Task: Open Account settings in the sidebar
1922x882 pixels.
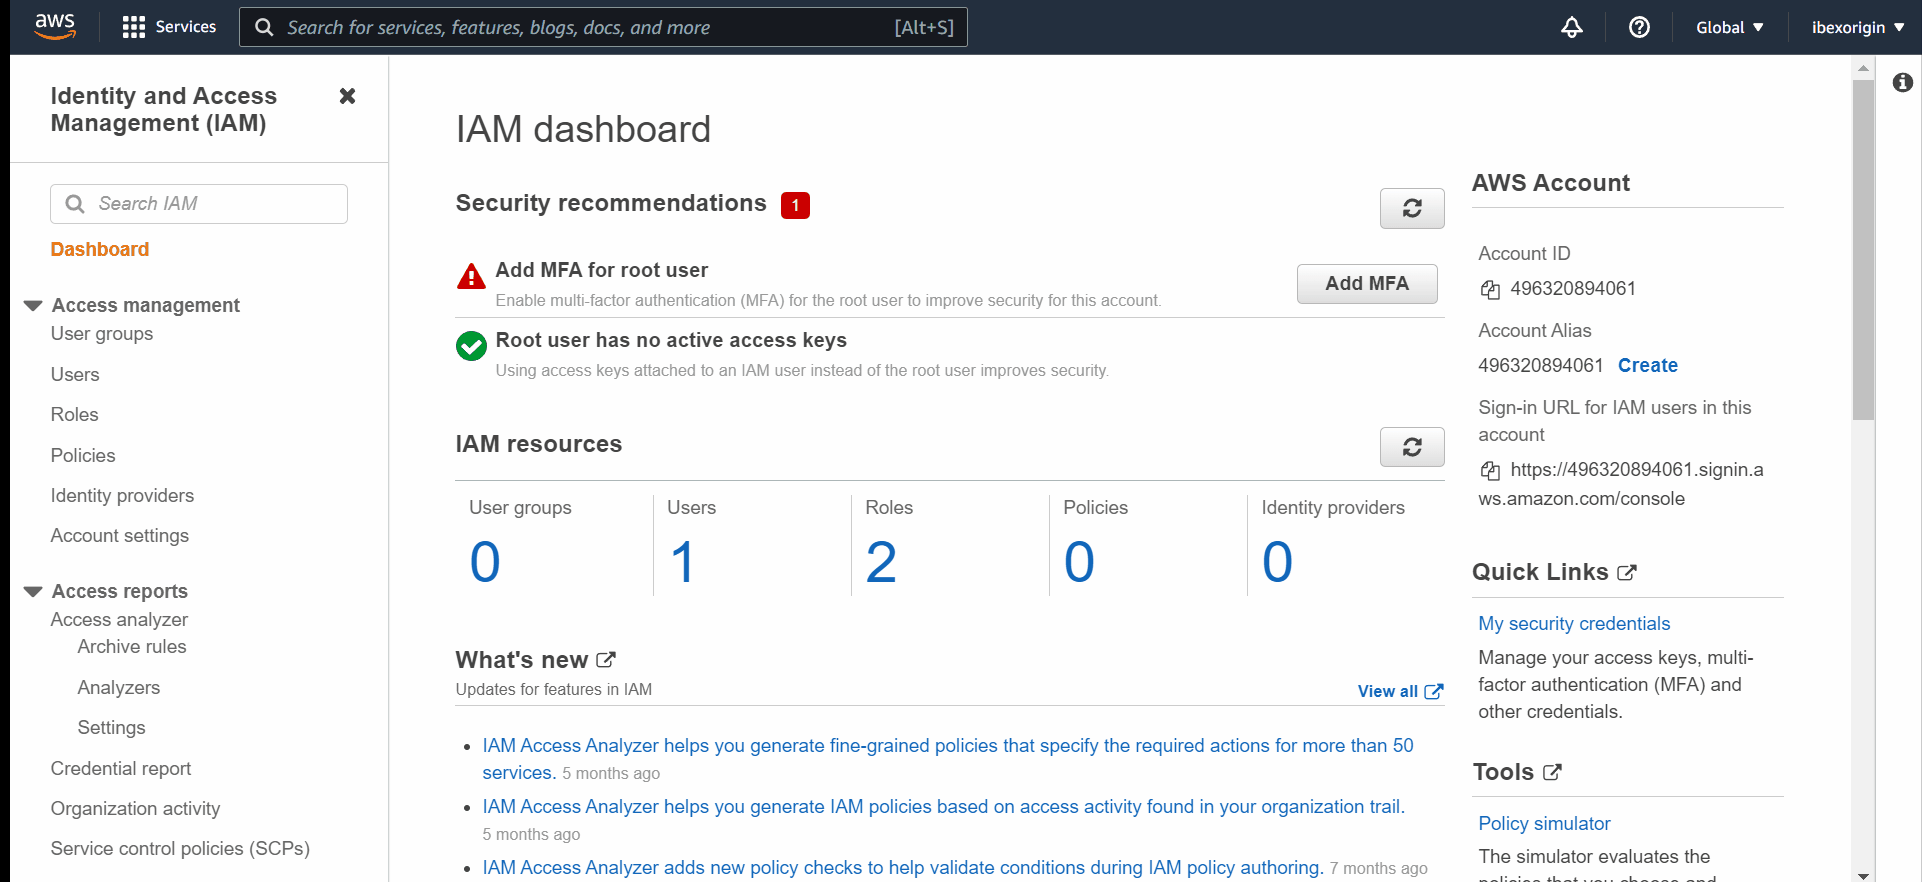Action: 120,535
